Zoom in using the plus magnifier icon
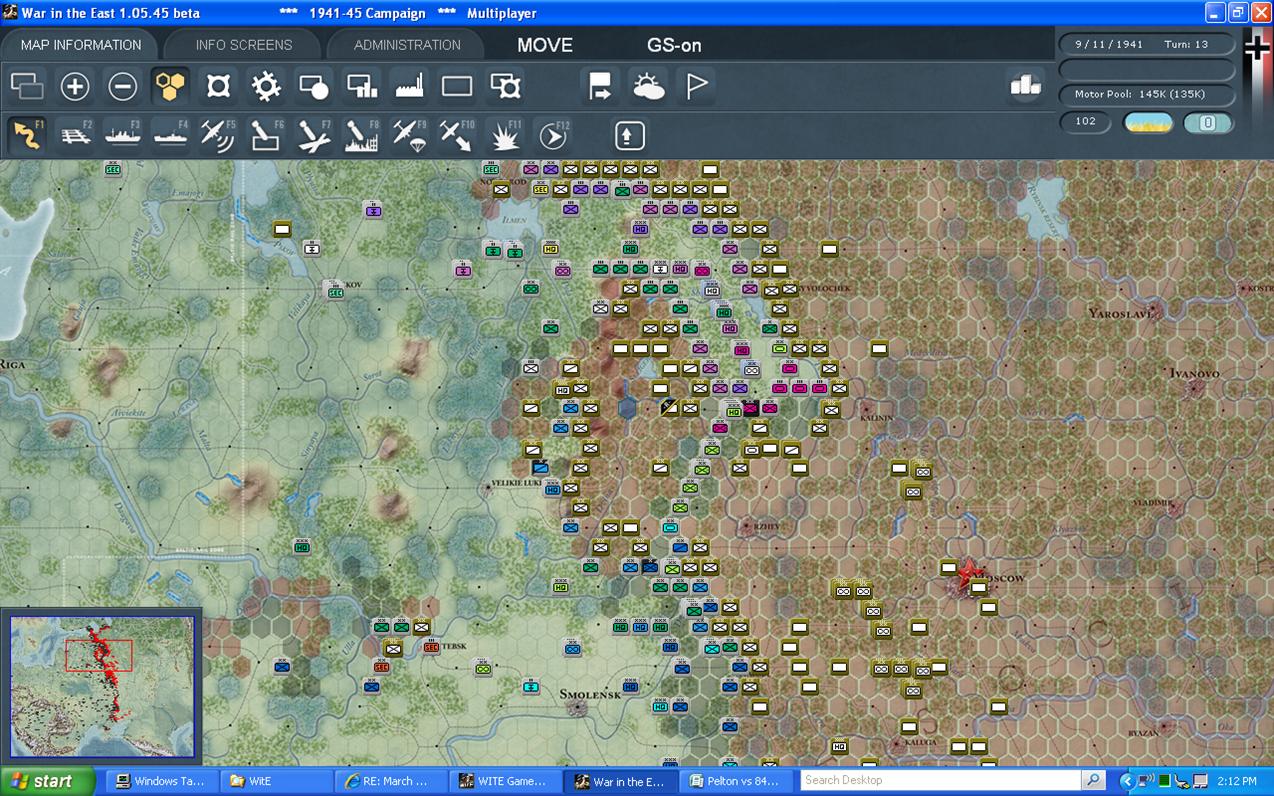Image resolution: width=1274 pixels, height=796 pixels. (75, 87)
